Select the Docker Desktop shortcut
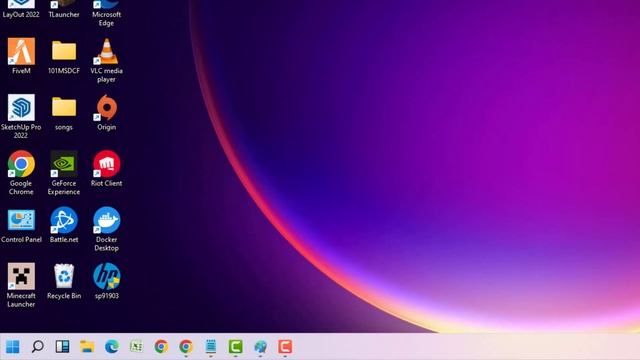Screen dimensions: 640x360 pyautogui.click(x=107, y=229)
